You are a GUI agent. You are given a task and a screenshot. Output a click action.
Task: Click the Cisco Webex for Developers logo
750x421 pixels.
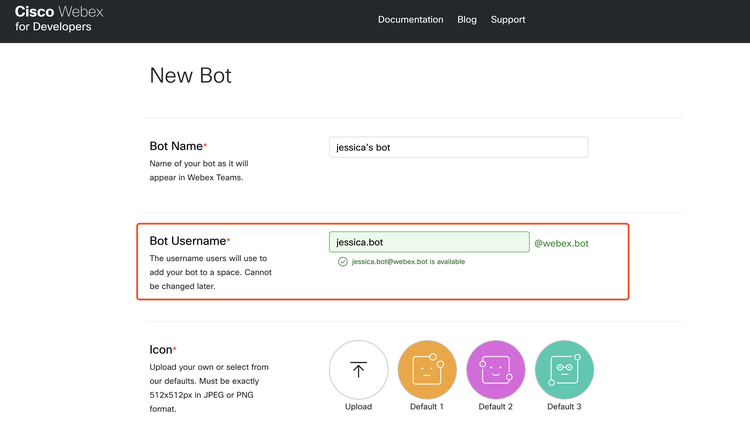(x=59, y=19)
